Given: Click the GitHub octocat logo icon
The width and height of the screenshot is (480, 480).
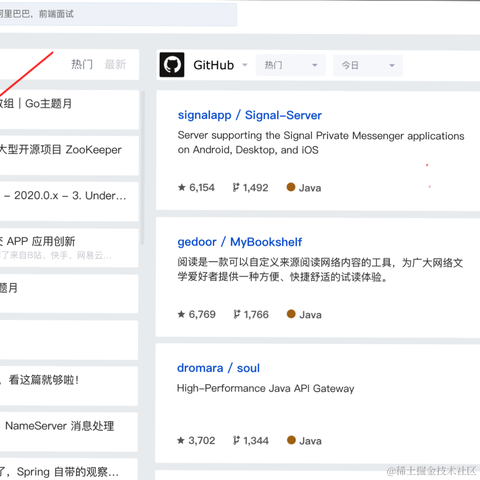Looking at the screenshot, I should [x=172, y=65].
